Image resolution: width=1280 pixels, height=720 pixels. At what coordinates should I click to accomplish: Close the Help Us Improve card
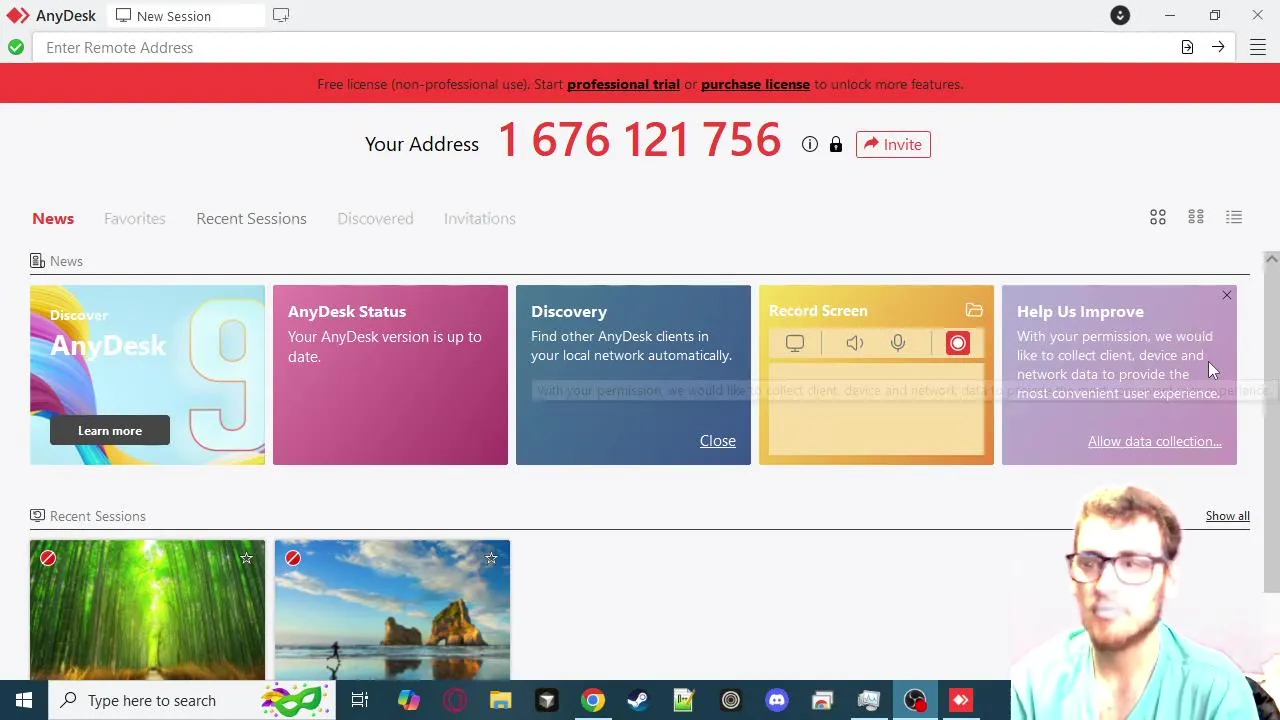click(1227, 295)
